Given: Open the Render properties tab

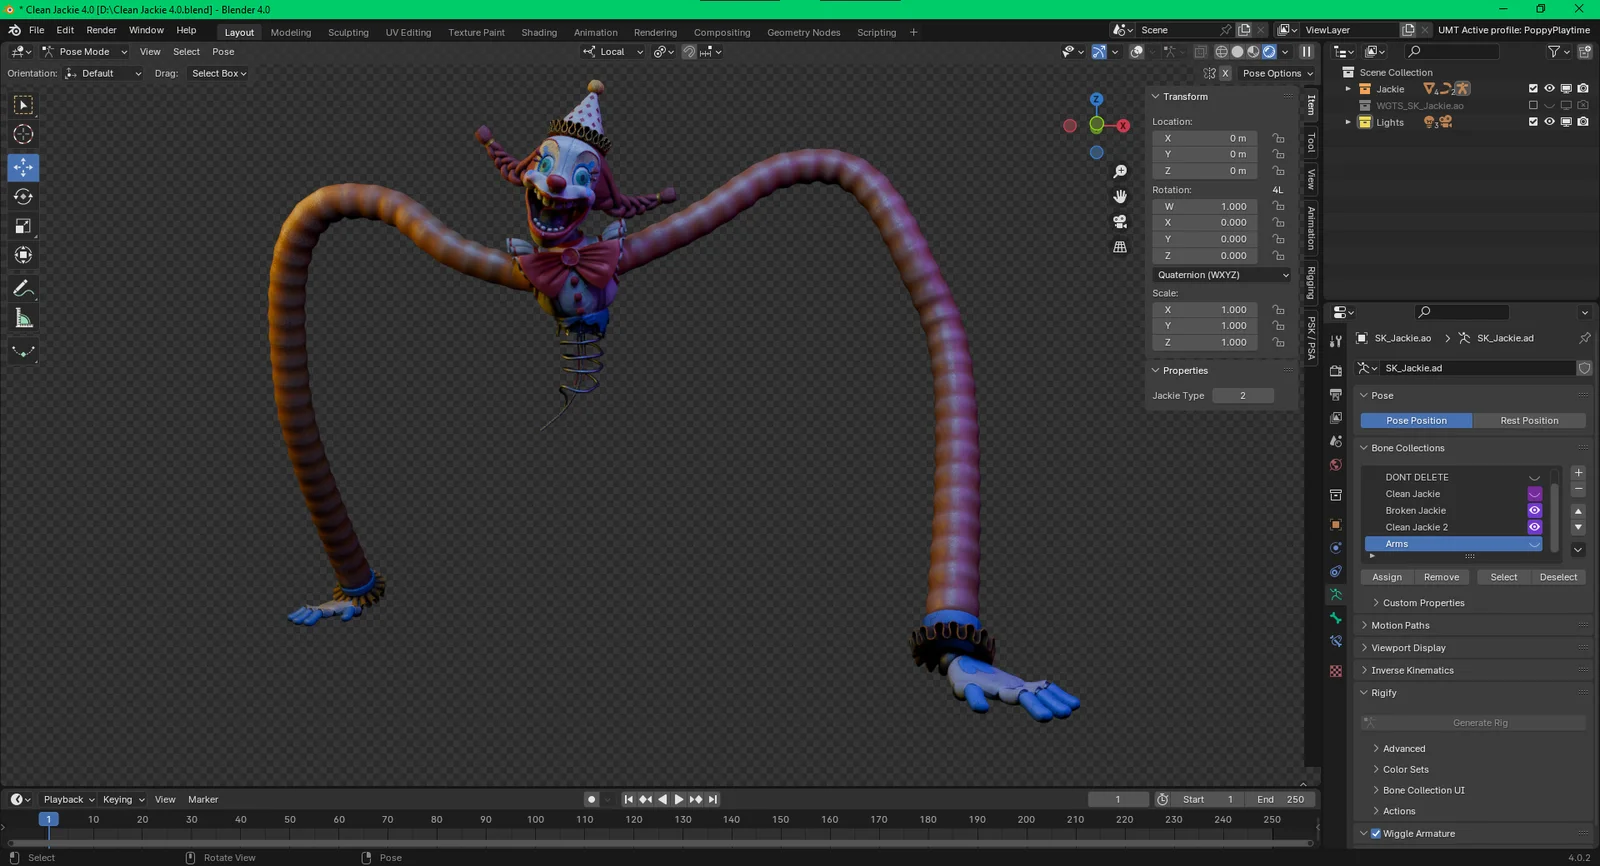Looking at the screenshot, I should pyautogui.click(x=1336, y=371).
